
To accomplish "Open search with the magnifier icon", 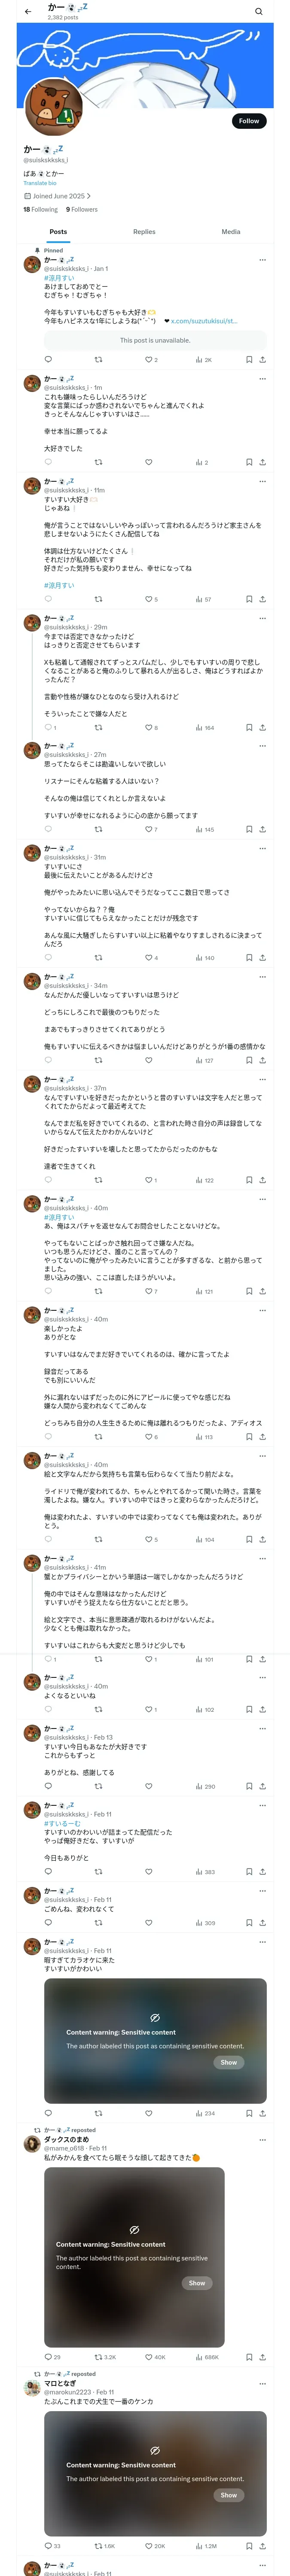I will coord(259,12).
